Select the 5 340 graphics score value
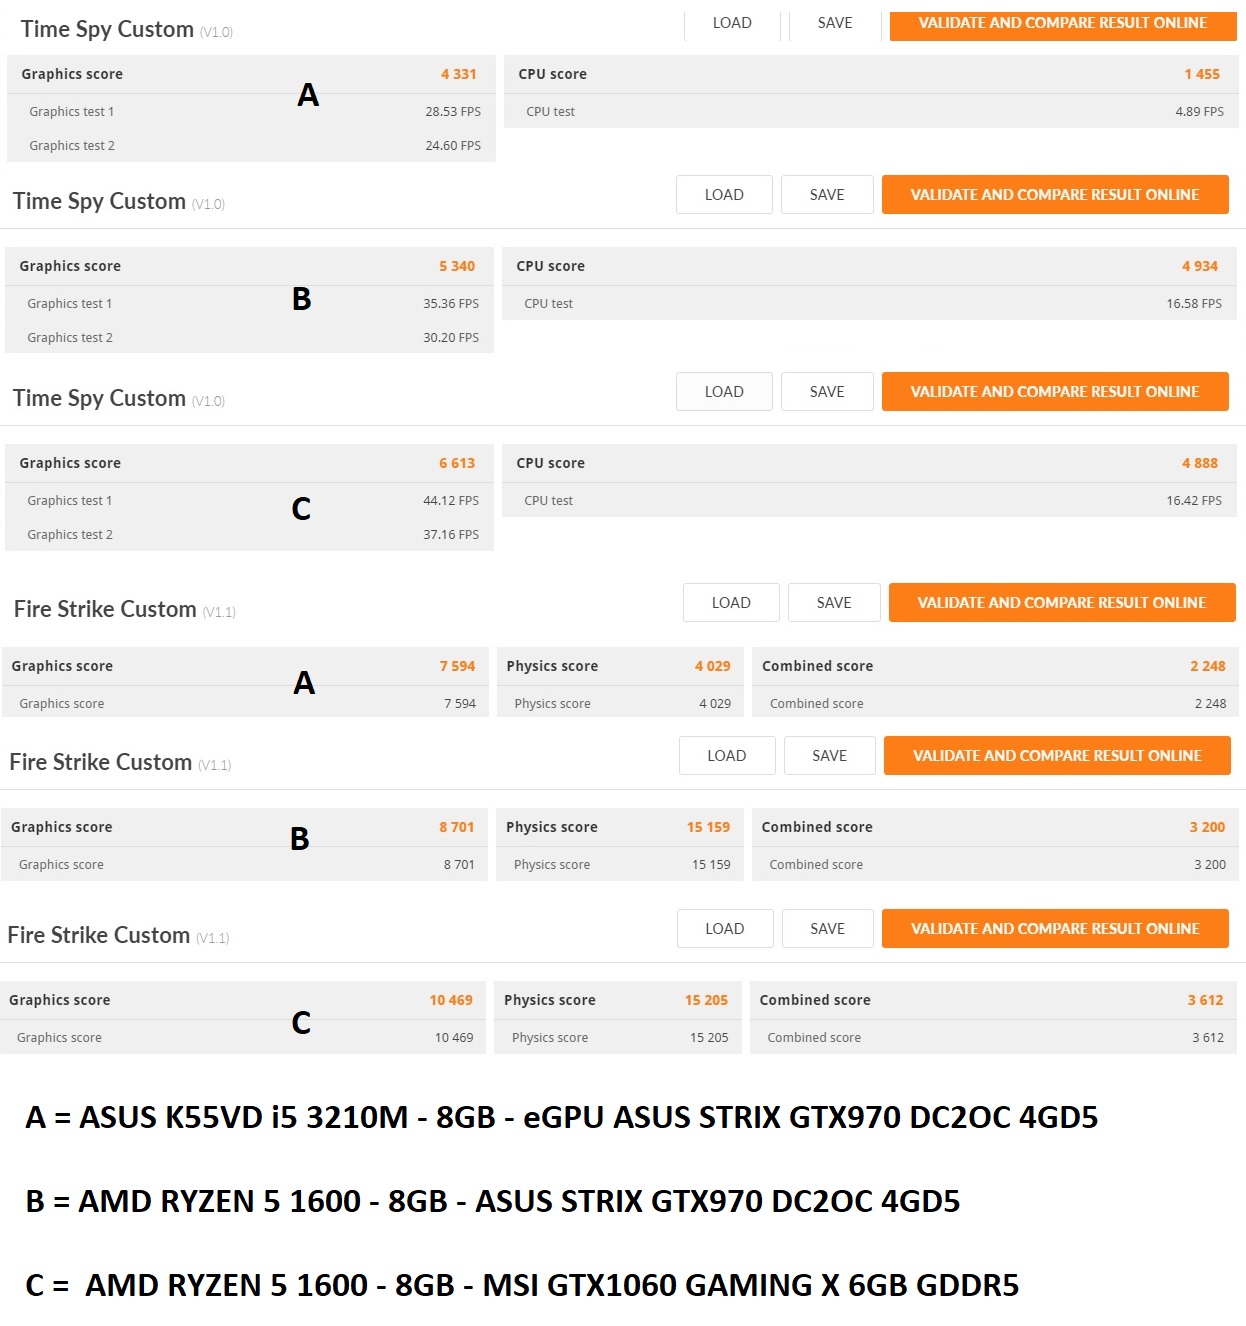Viewport: 1246px width, 1326px height. click(x=457, y=266)
